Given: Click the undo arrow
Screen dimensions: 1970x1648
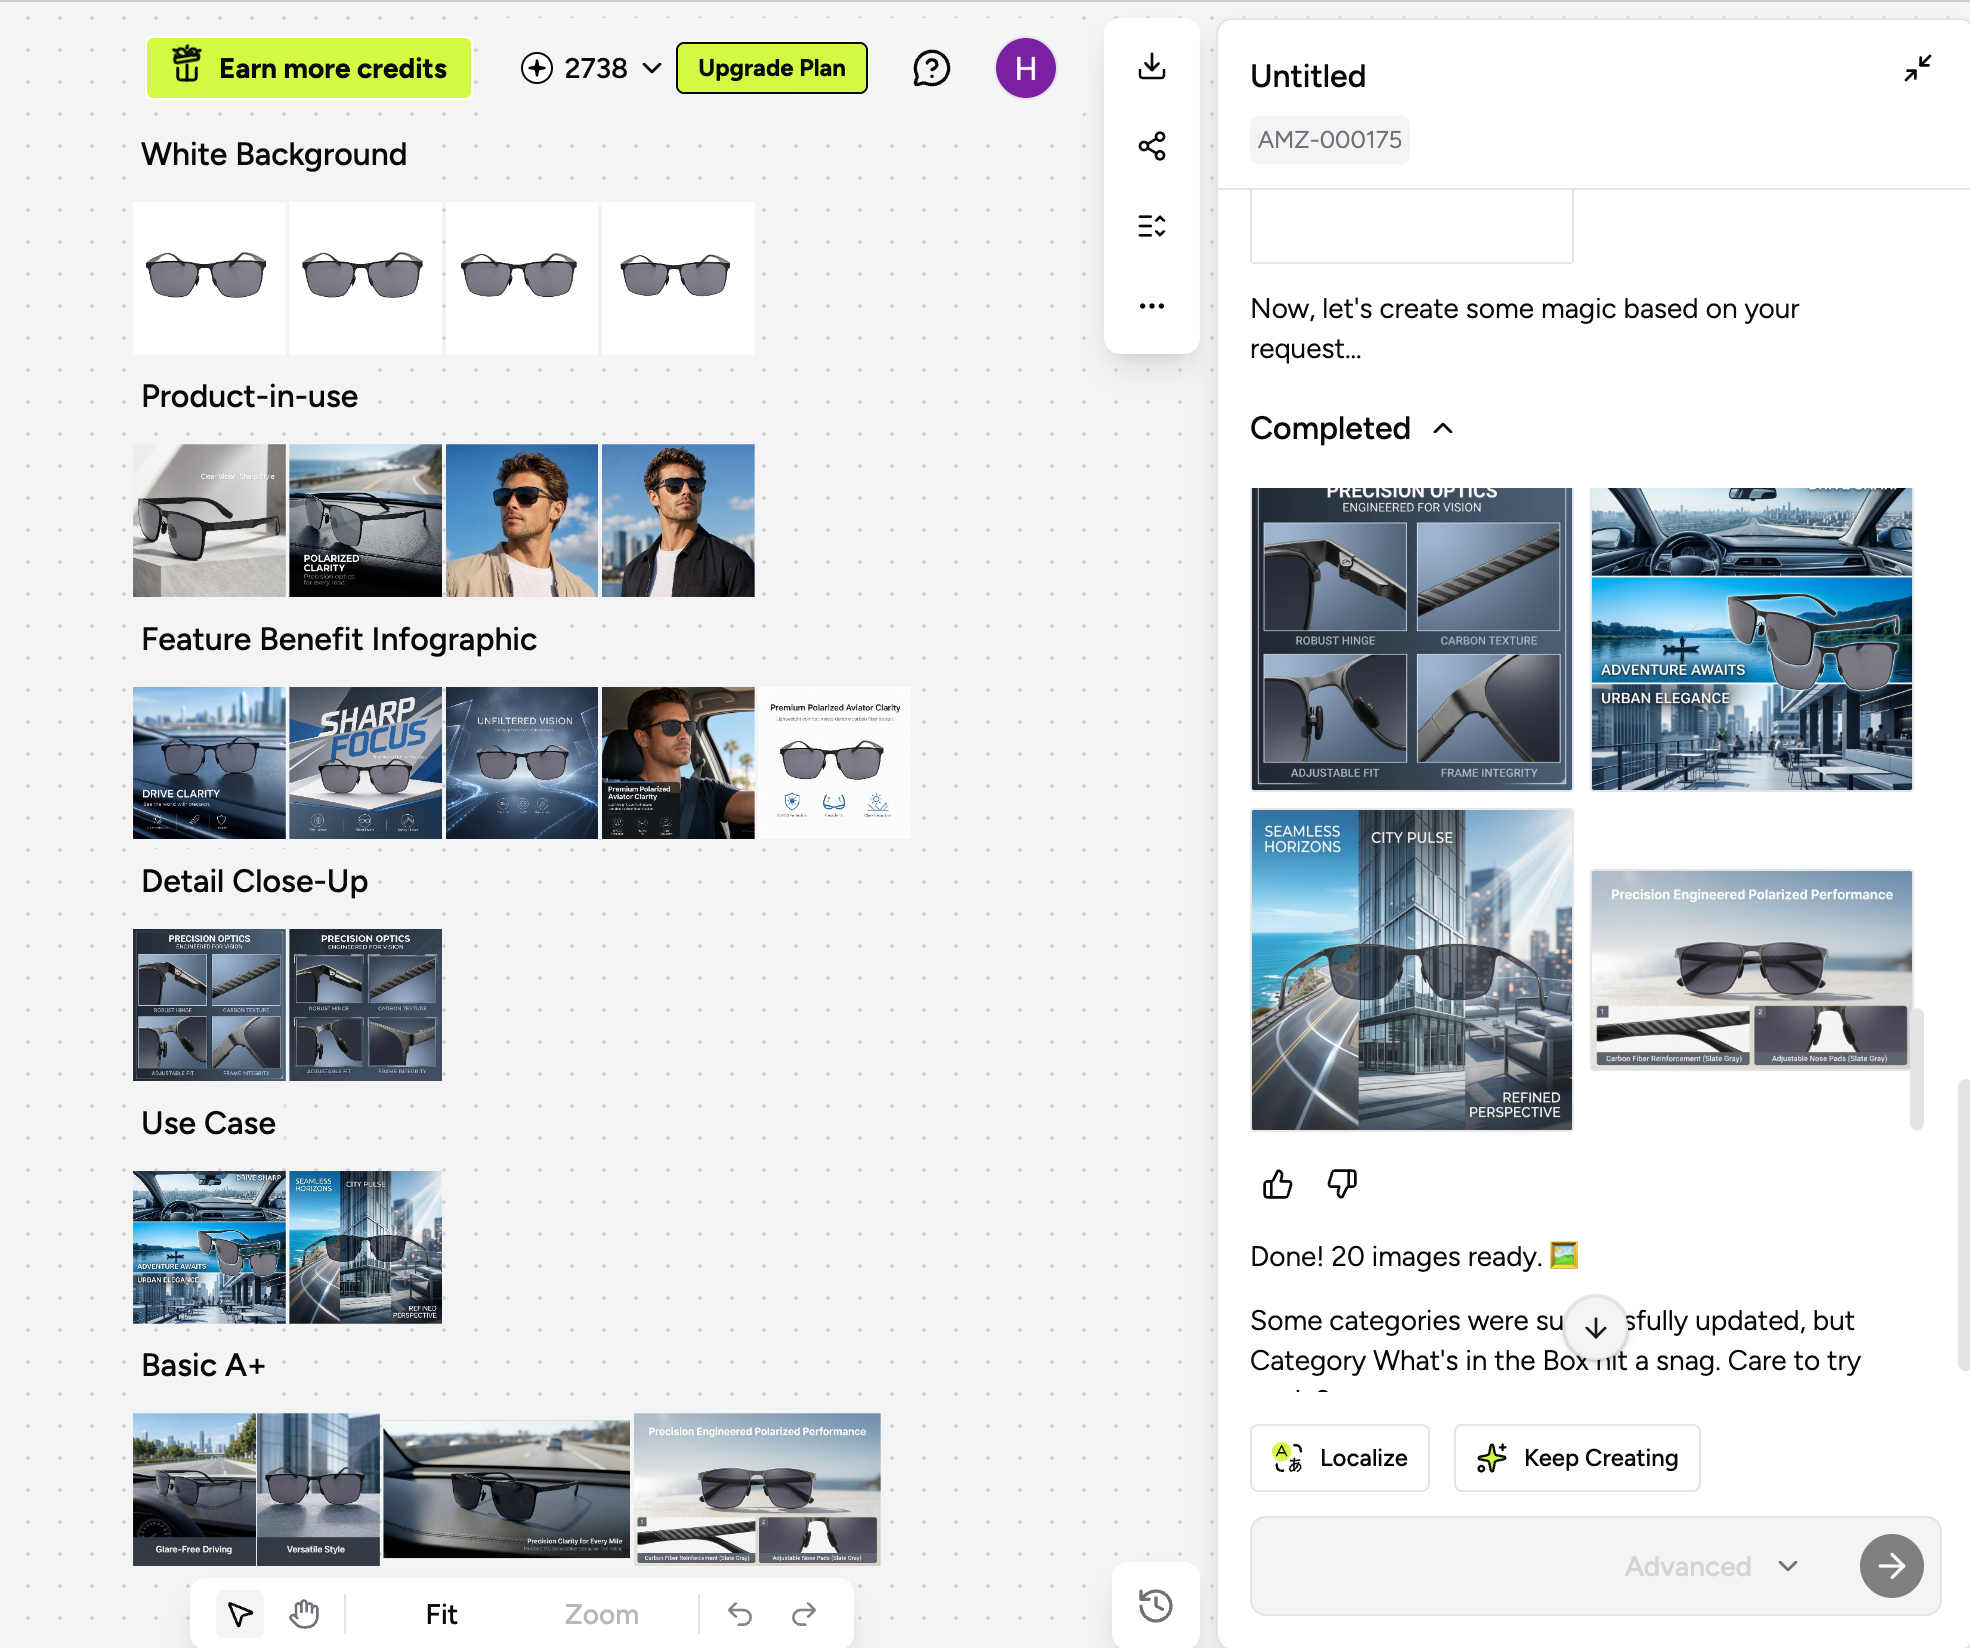Looking at the screenshot, I should (740, 1614).
